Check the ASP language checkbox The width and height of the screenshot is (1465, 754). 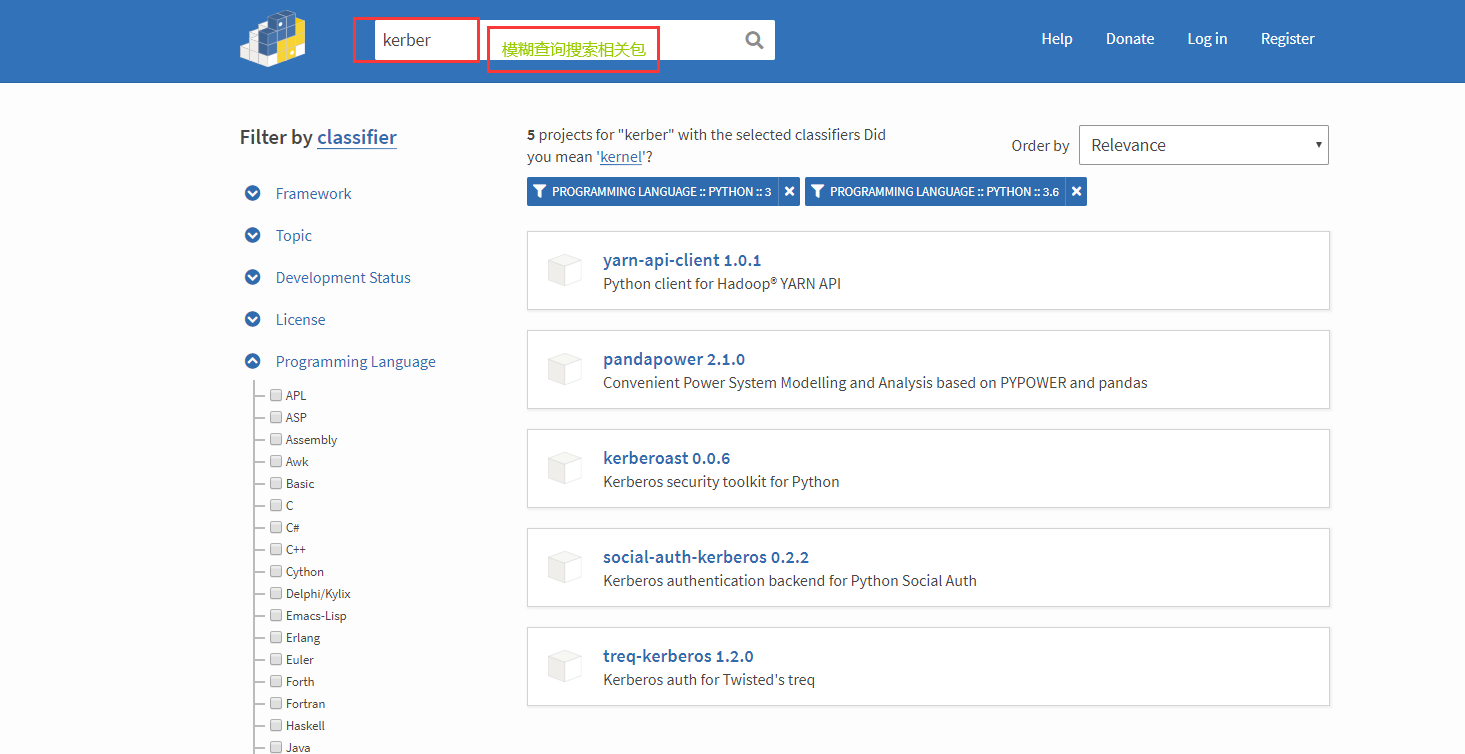[276, 417]
